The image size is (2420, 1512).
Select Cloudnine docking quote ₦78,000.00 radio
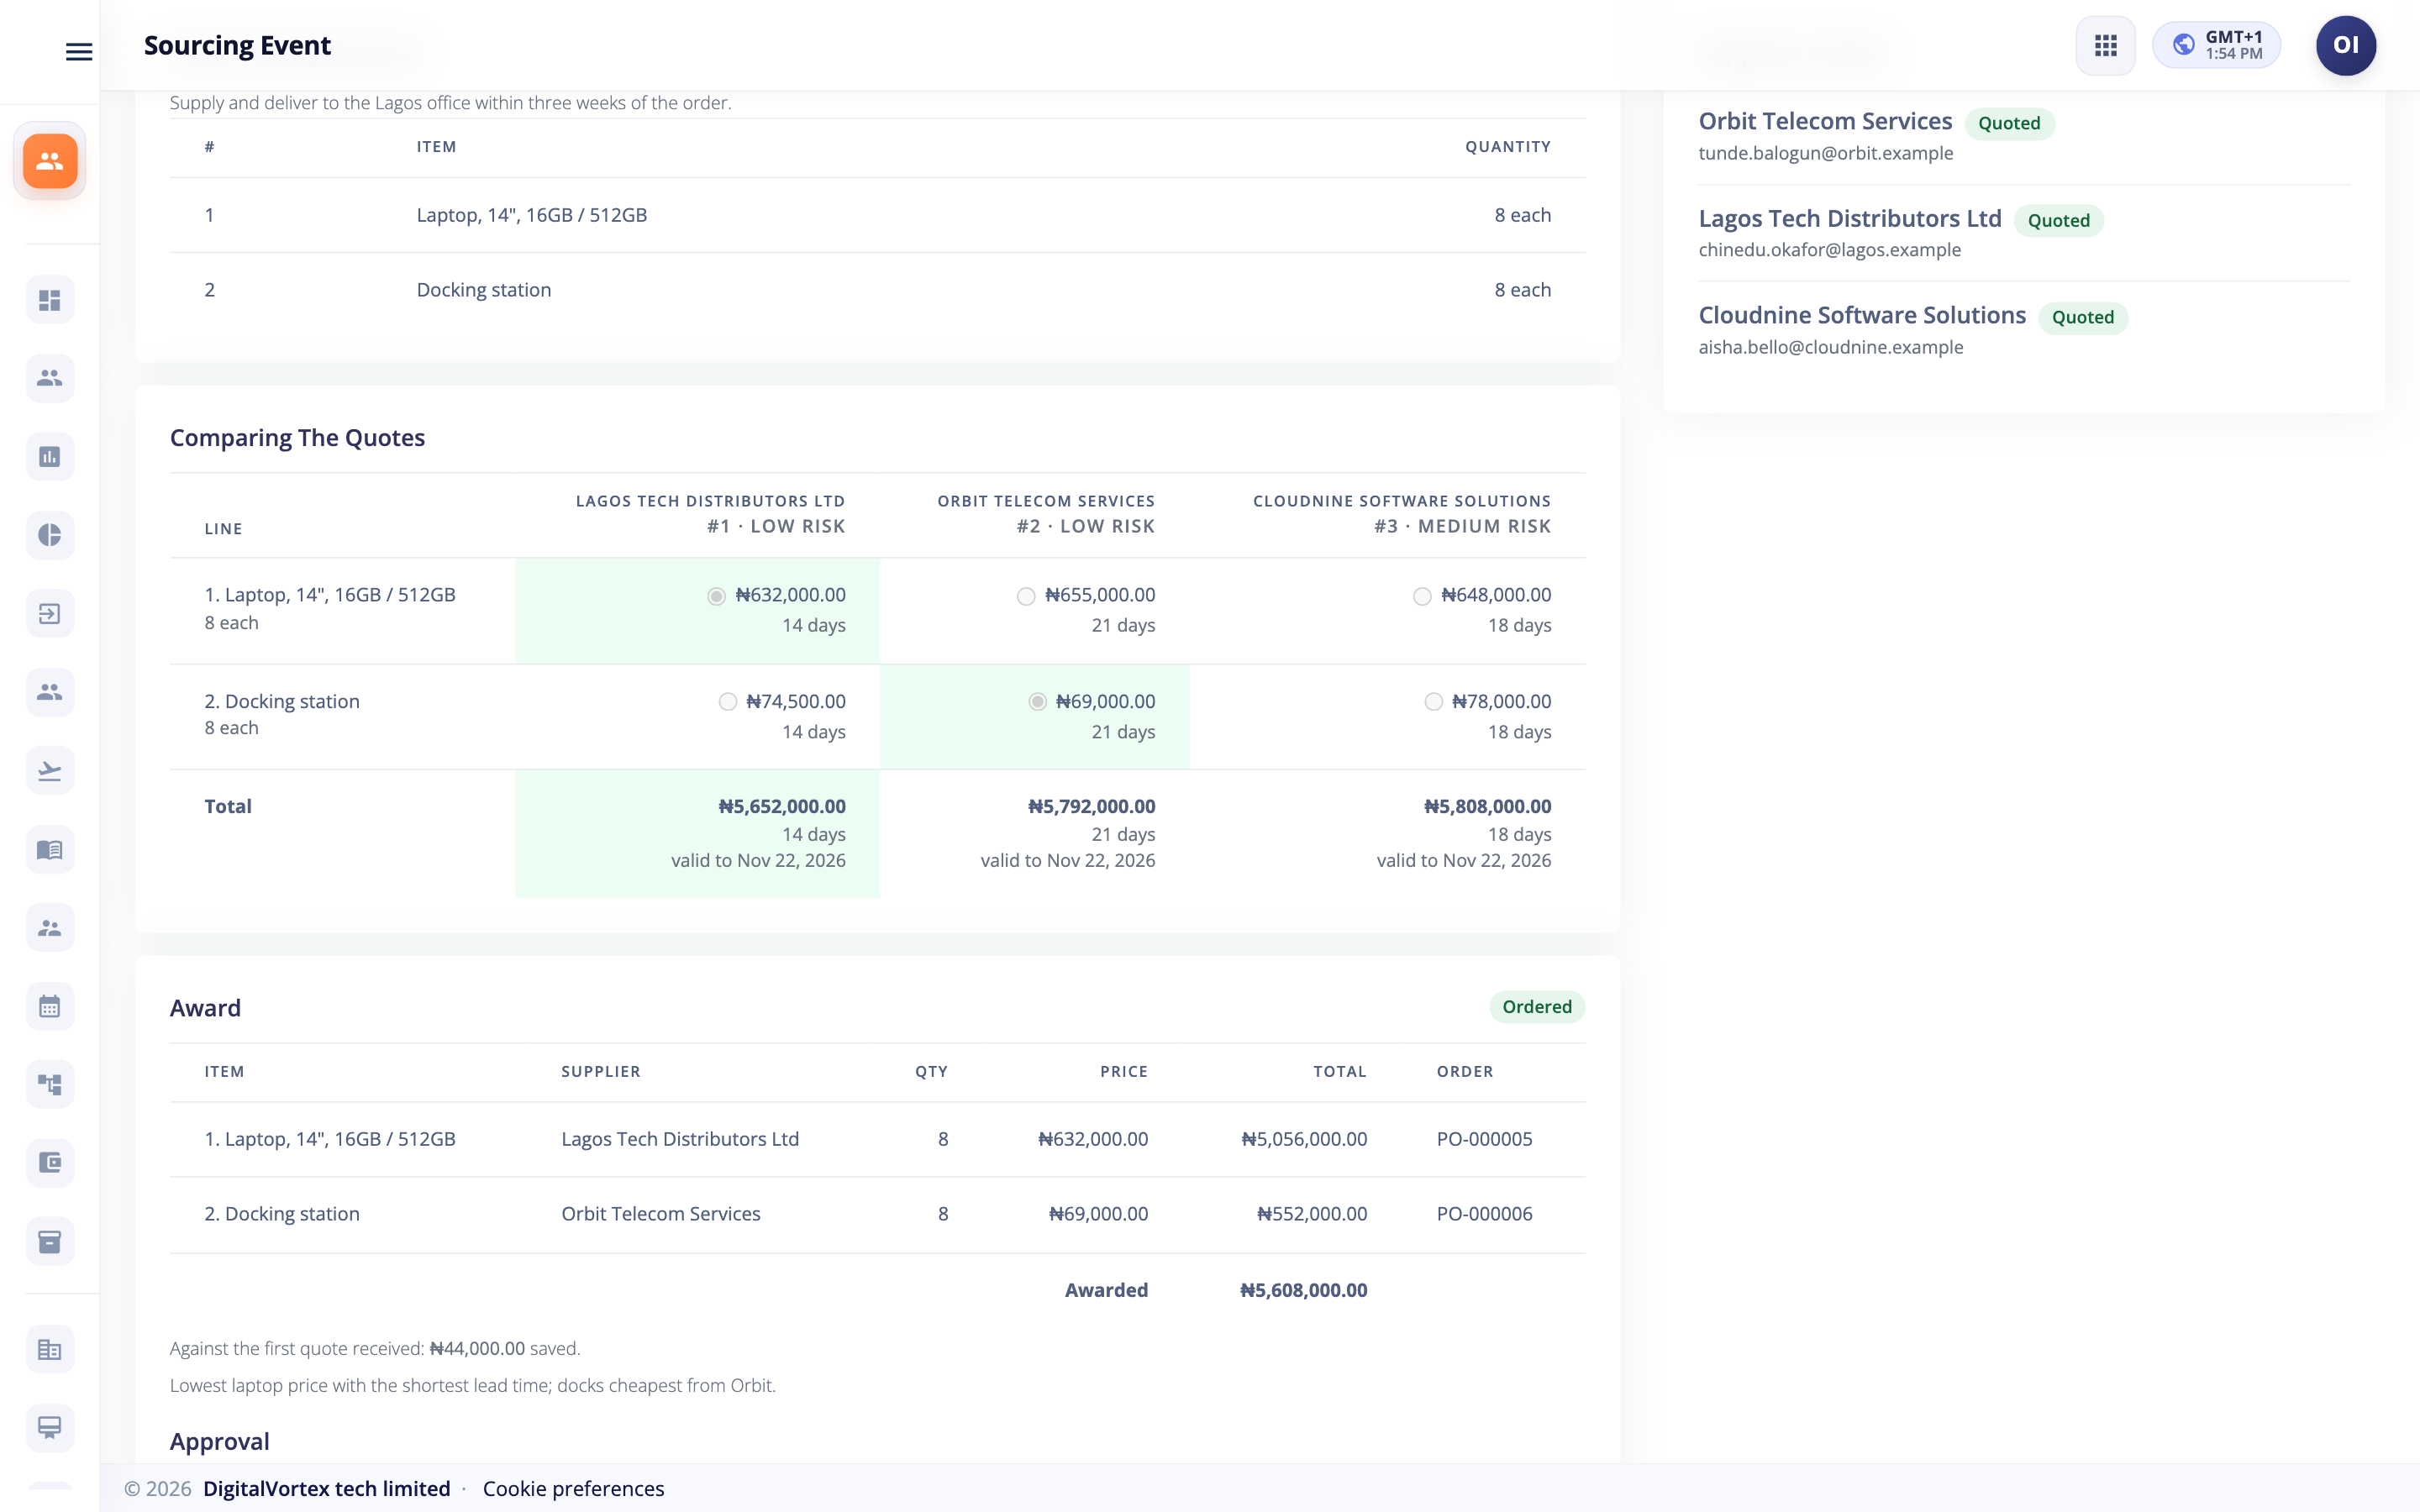coord(1434,702)
